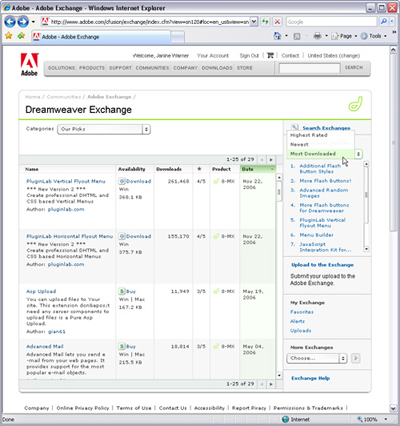Image resolution: width=400 pixels, height=426 pixels.
Task: Open the recent pages dropdown arrow
Action: [33, 22]
